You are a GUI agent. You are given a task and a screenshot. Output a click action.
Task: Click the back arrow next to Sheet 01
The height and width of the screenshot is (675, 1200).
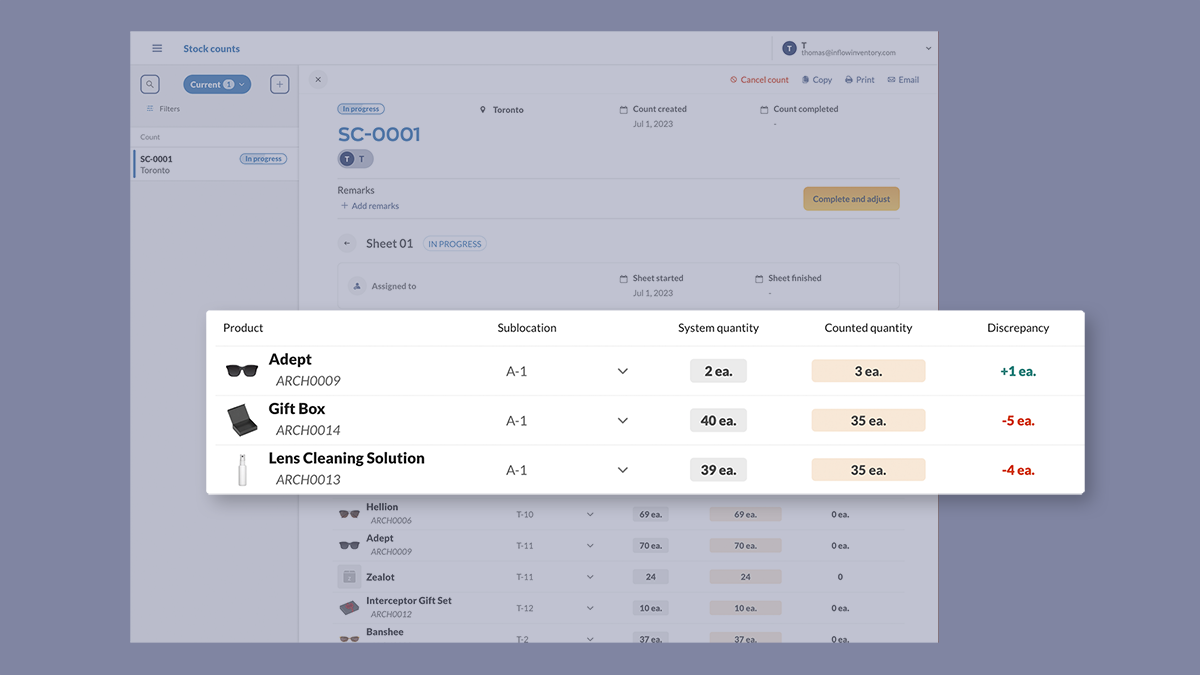pos(347,243)
